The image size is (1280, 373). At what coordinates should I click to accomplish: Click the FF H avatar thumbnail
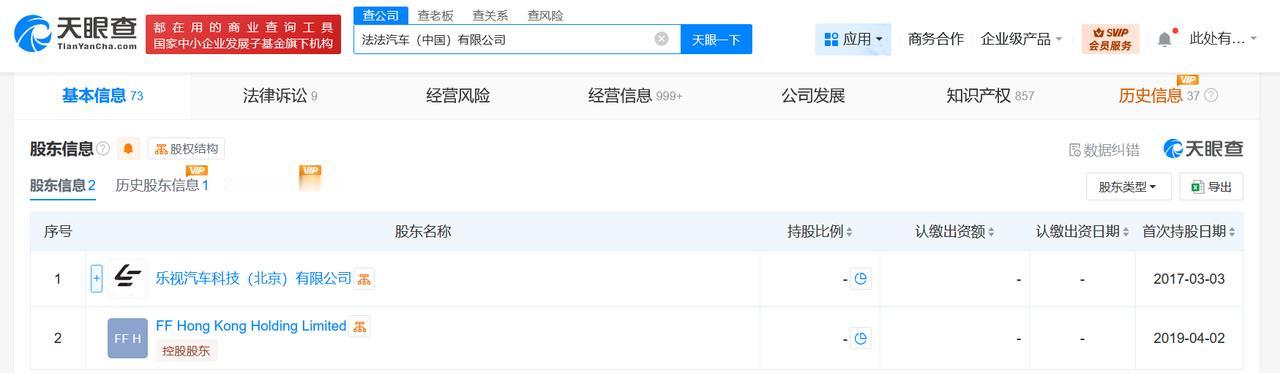point(127,338)
